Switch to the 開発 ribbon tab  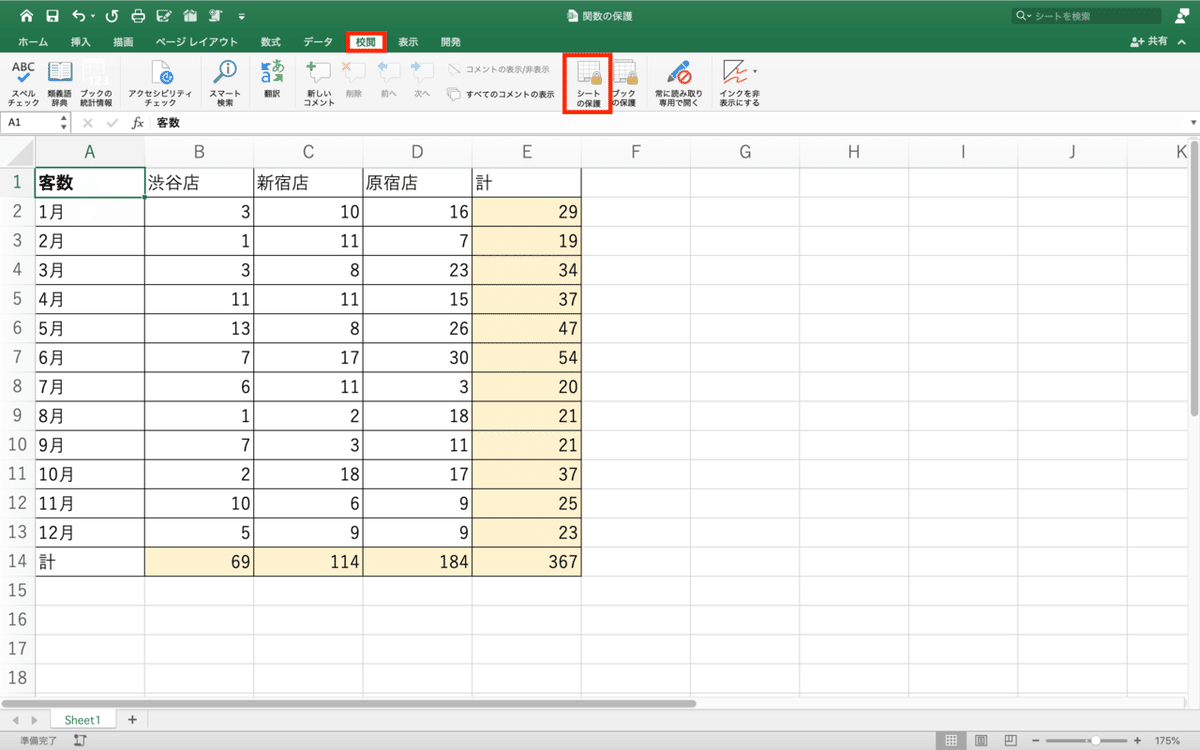coord(449,42)
